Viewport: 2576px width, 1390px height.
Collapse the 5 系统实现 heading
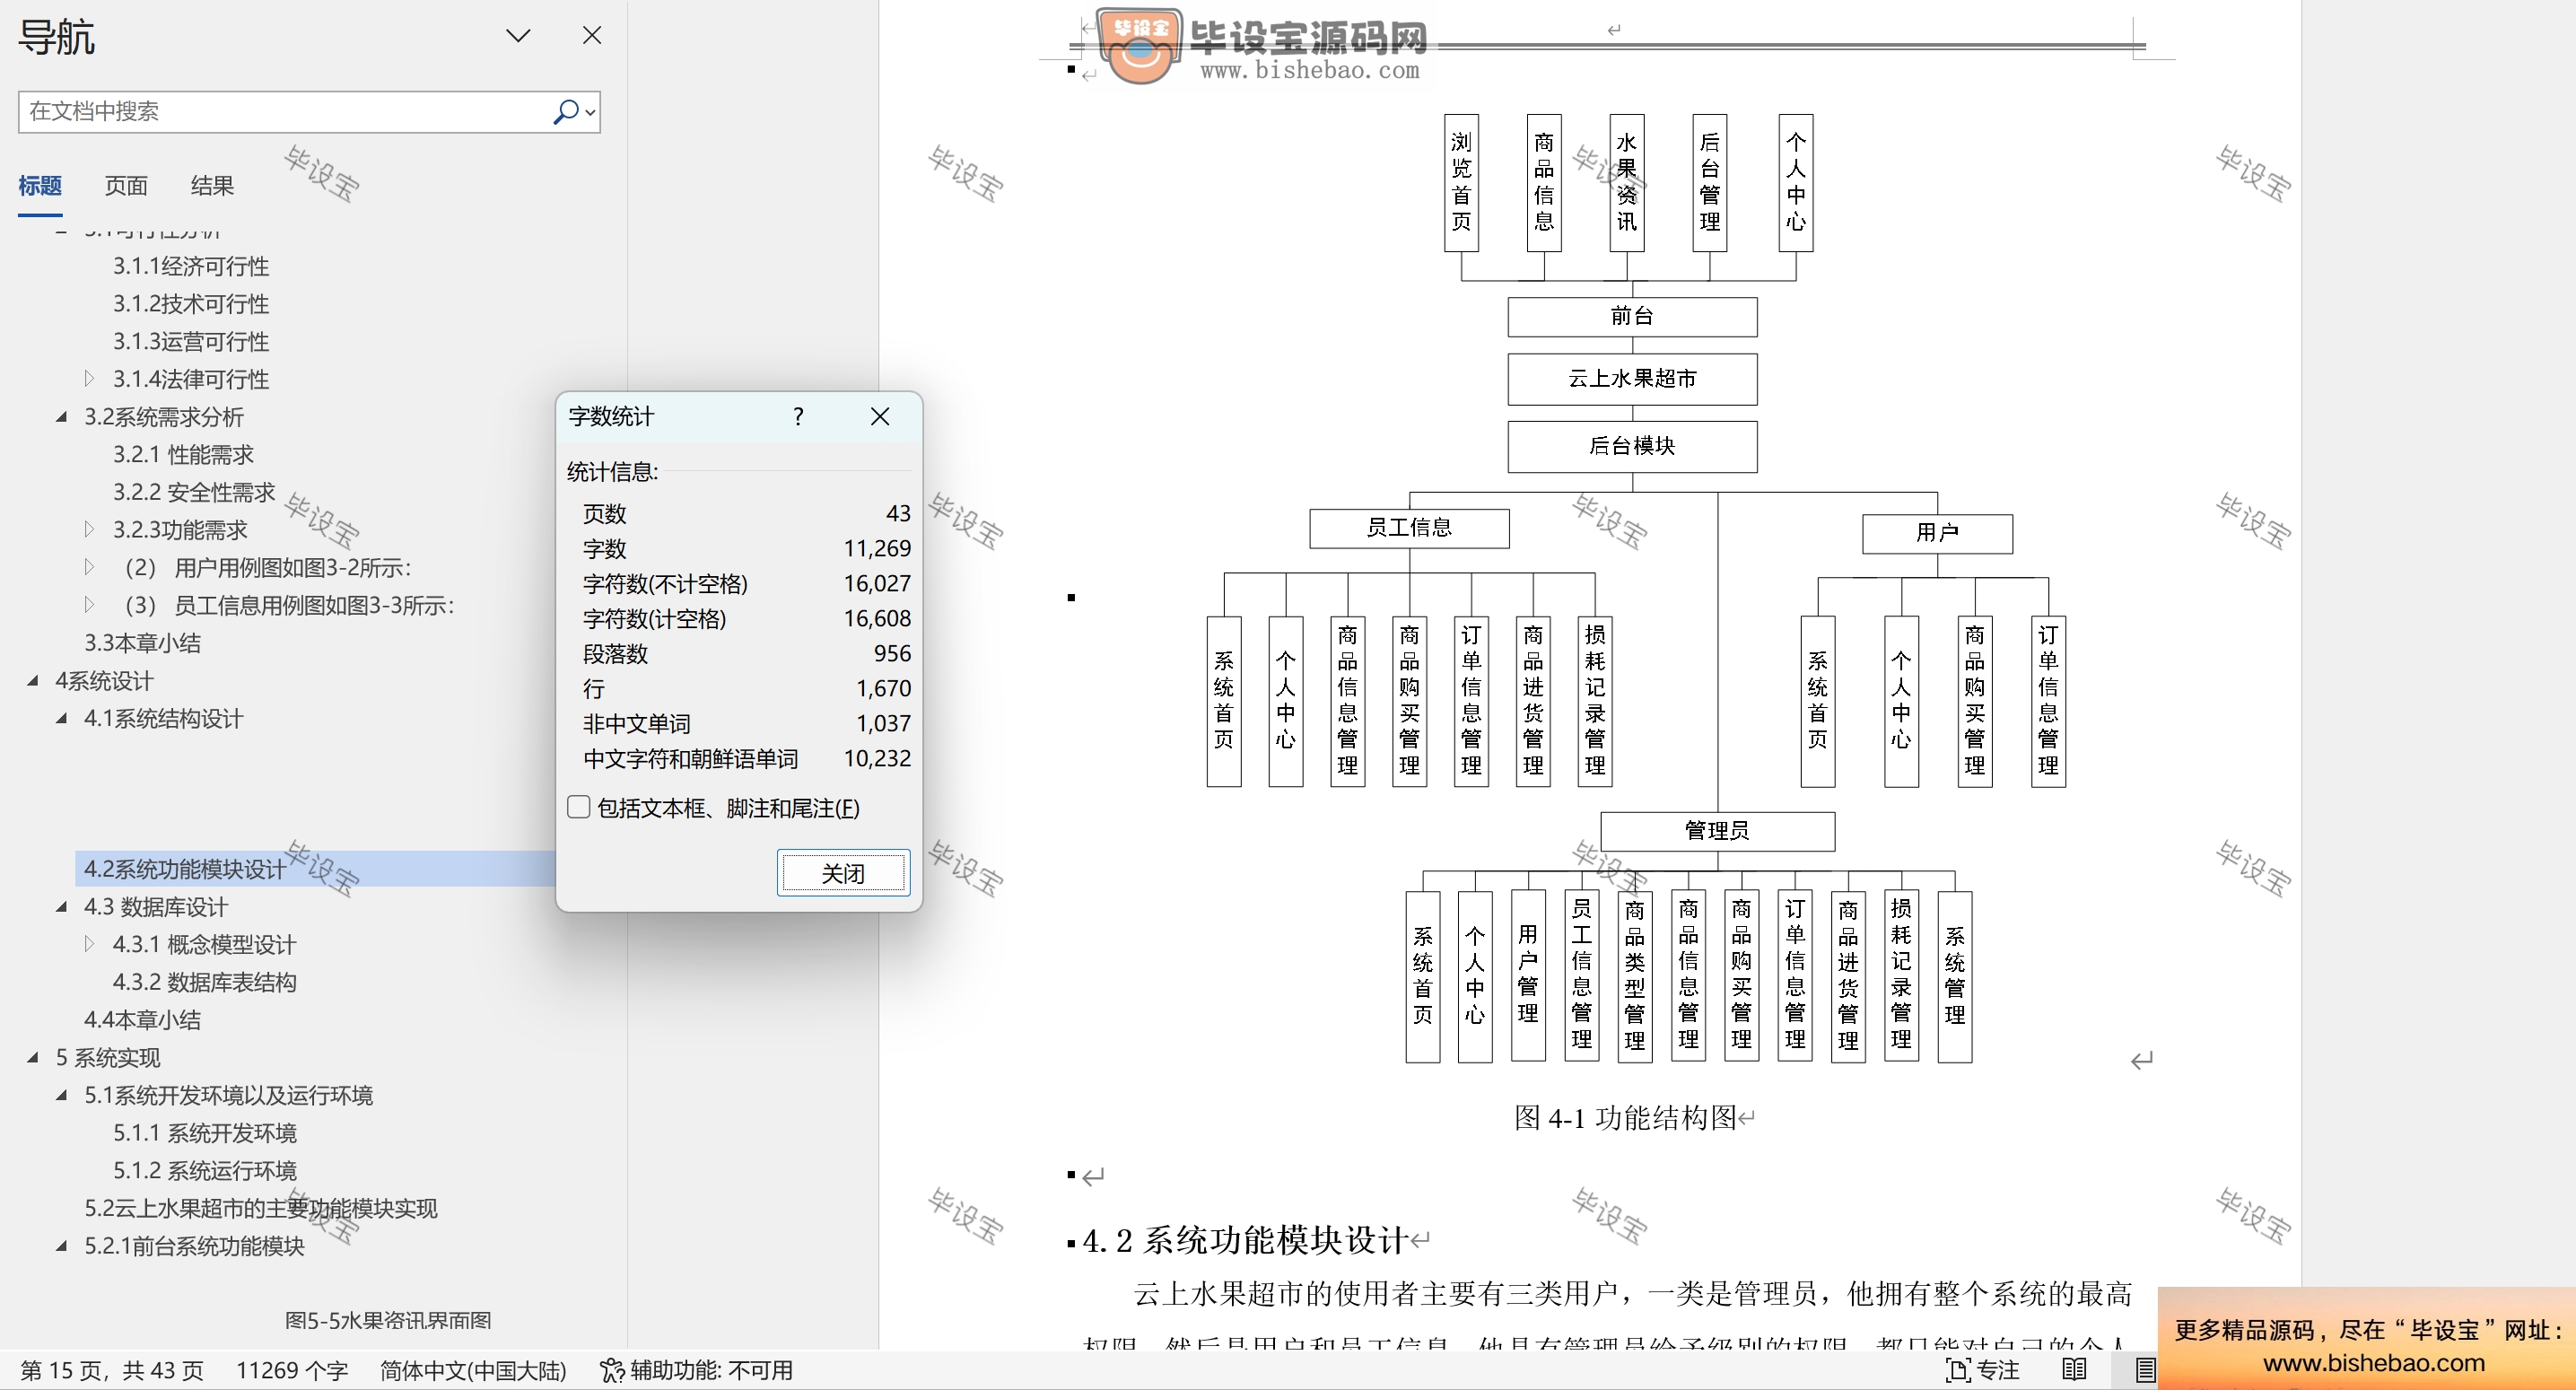coord(33,1057)
